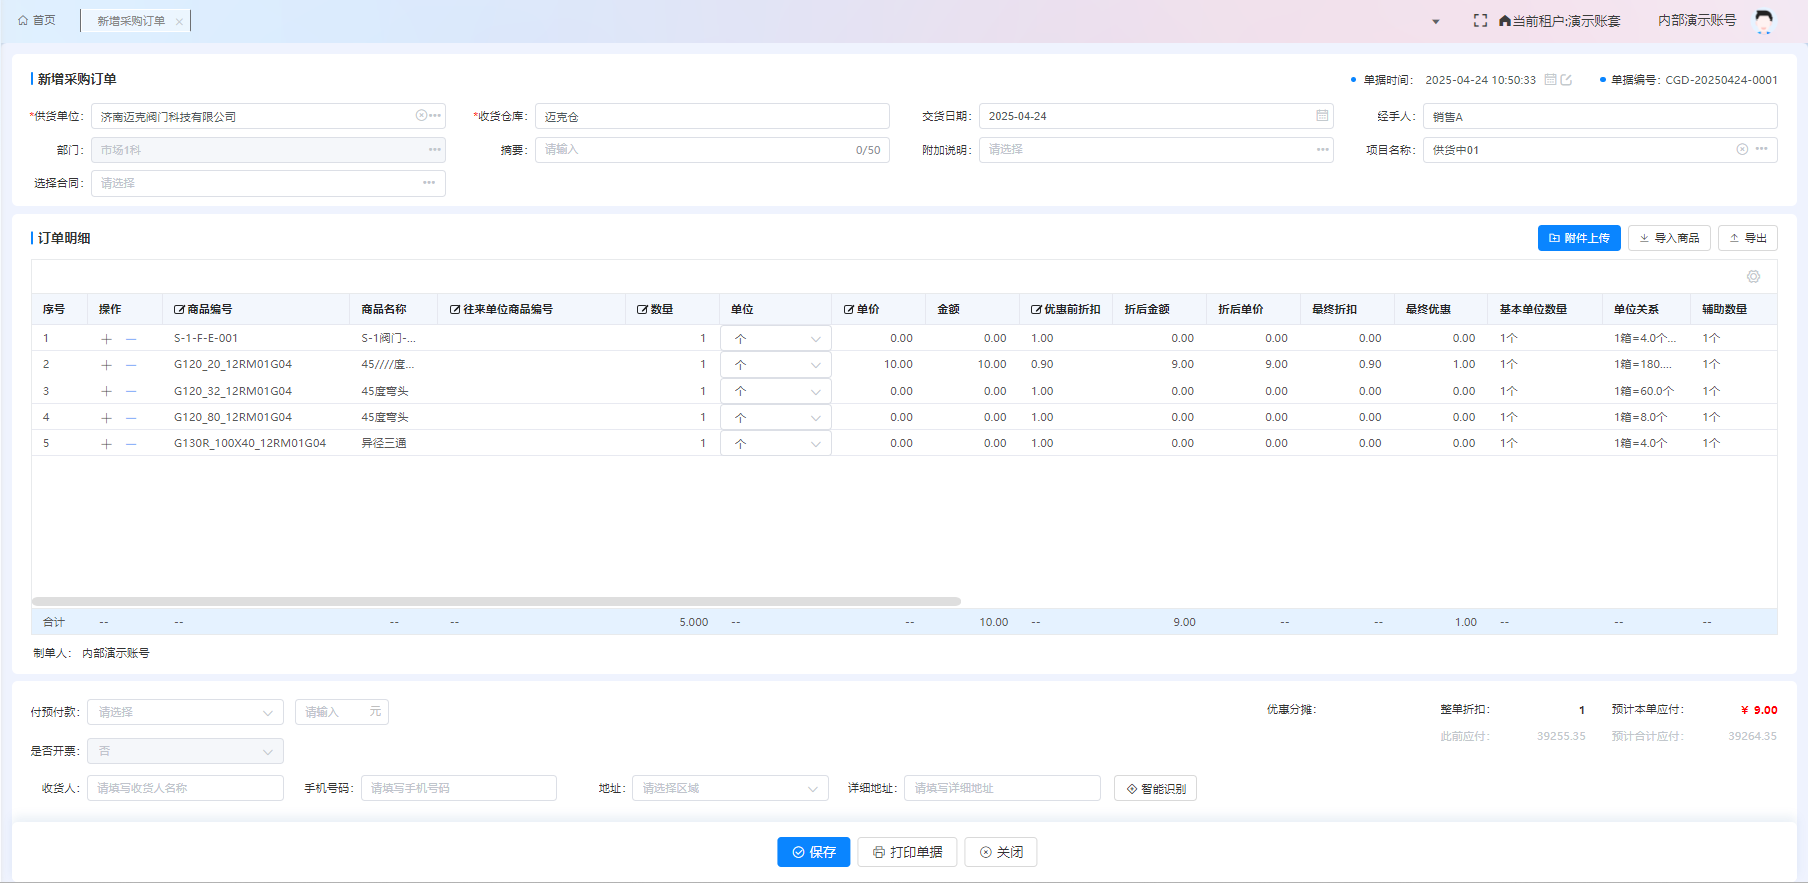This screenshot has width=1808, height=883.
Task: Click ellipsis picker in 项目名称 field
Action: (x=1761, y=150)
